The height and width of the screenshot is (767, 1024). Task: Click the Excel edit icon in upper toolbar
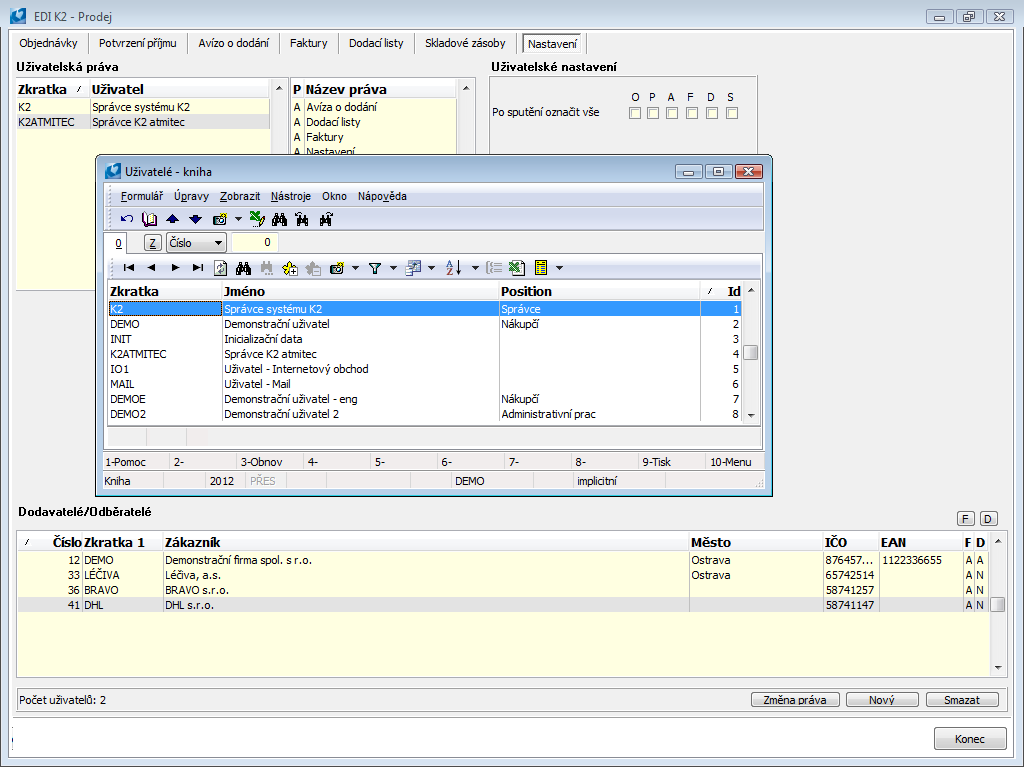point(257,219)
